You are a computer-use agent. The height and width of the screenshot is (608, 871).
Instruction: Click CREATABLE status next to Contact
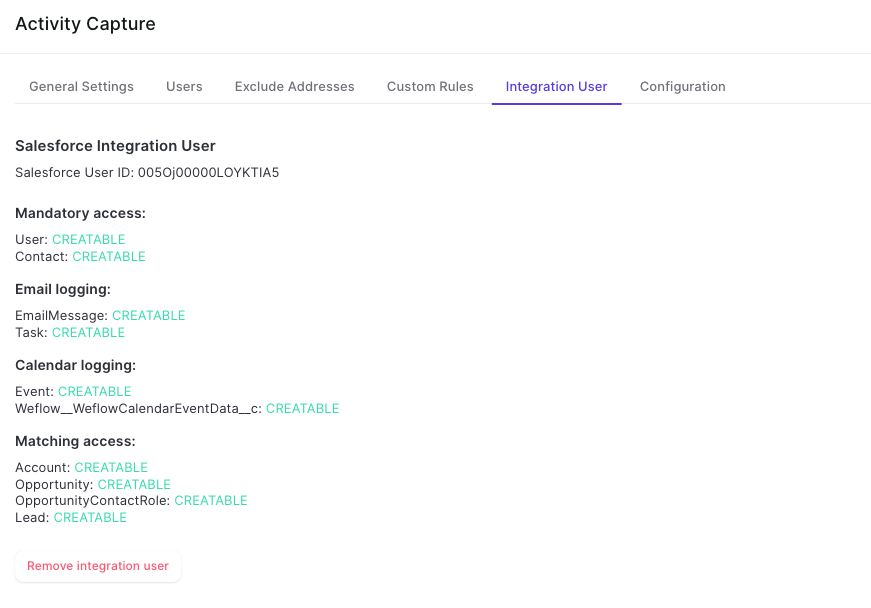pos(109,257)
